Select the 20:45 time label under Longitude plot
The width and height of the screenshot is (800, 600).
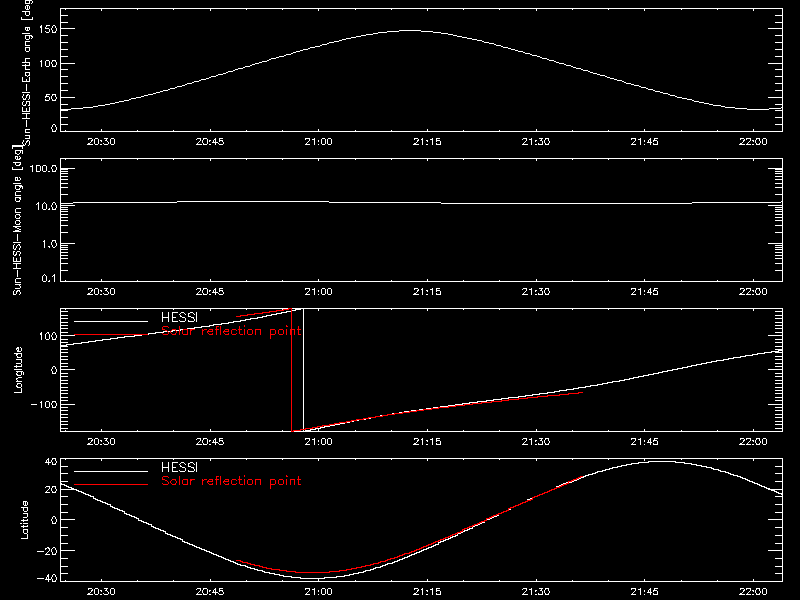(x=210, y=442)
